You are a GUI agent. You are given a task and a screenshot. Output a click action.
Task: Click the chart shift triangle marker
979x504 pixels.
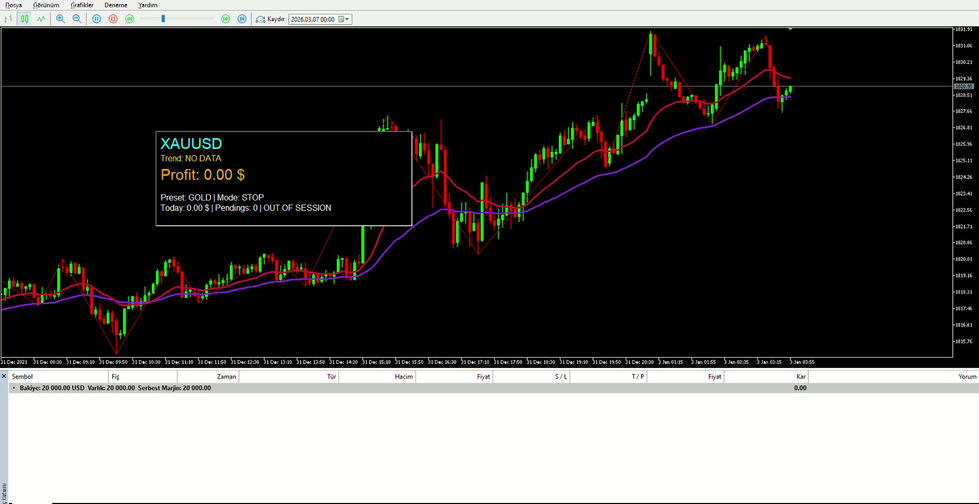point(790,29)
